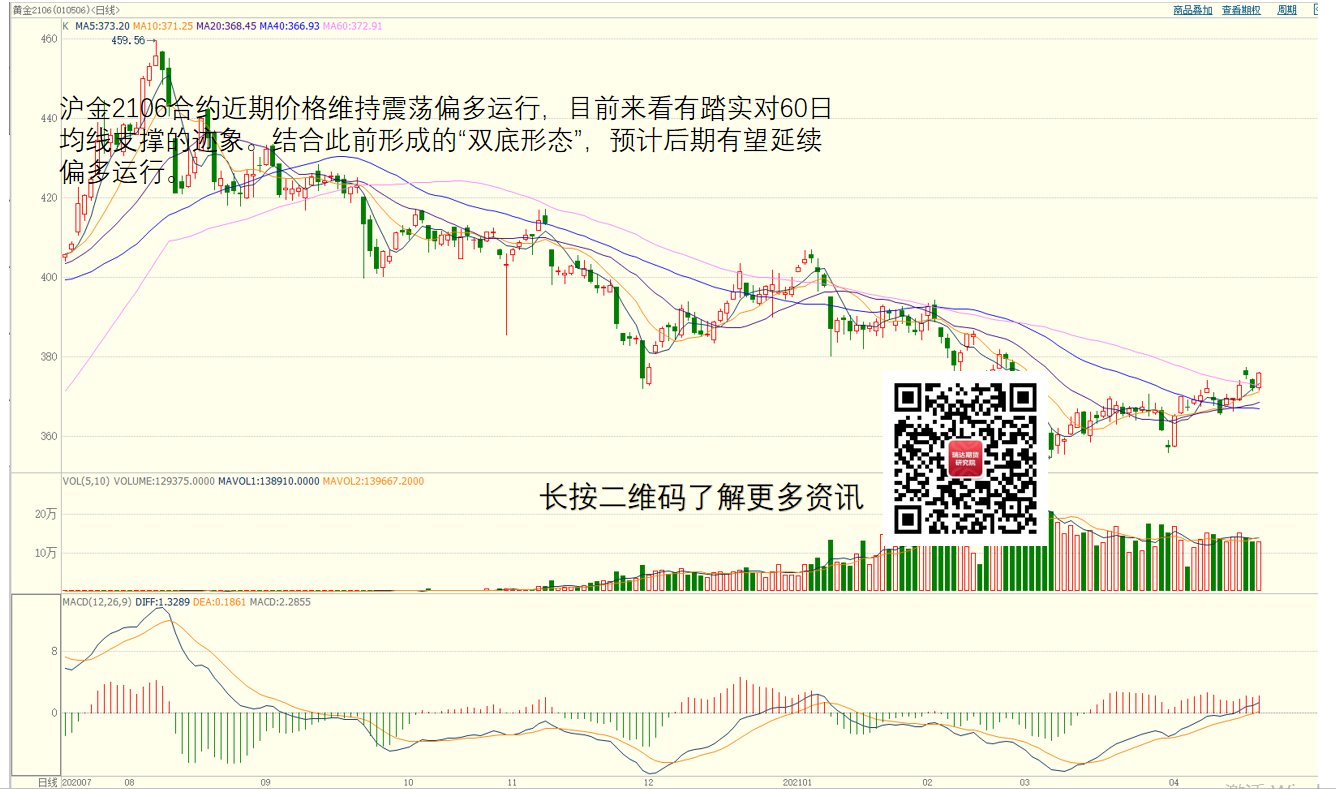Click the 459.56 high price annotation
The image size is (1336, 789).
[x=128, y=41]
